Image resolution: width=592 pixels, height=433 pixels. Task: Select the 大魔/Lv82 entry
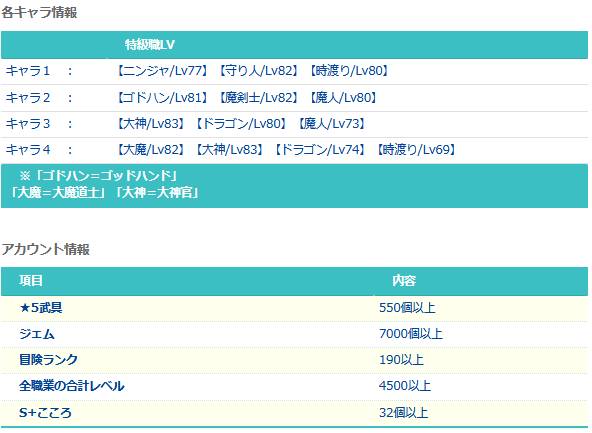point(151,150)
